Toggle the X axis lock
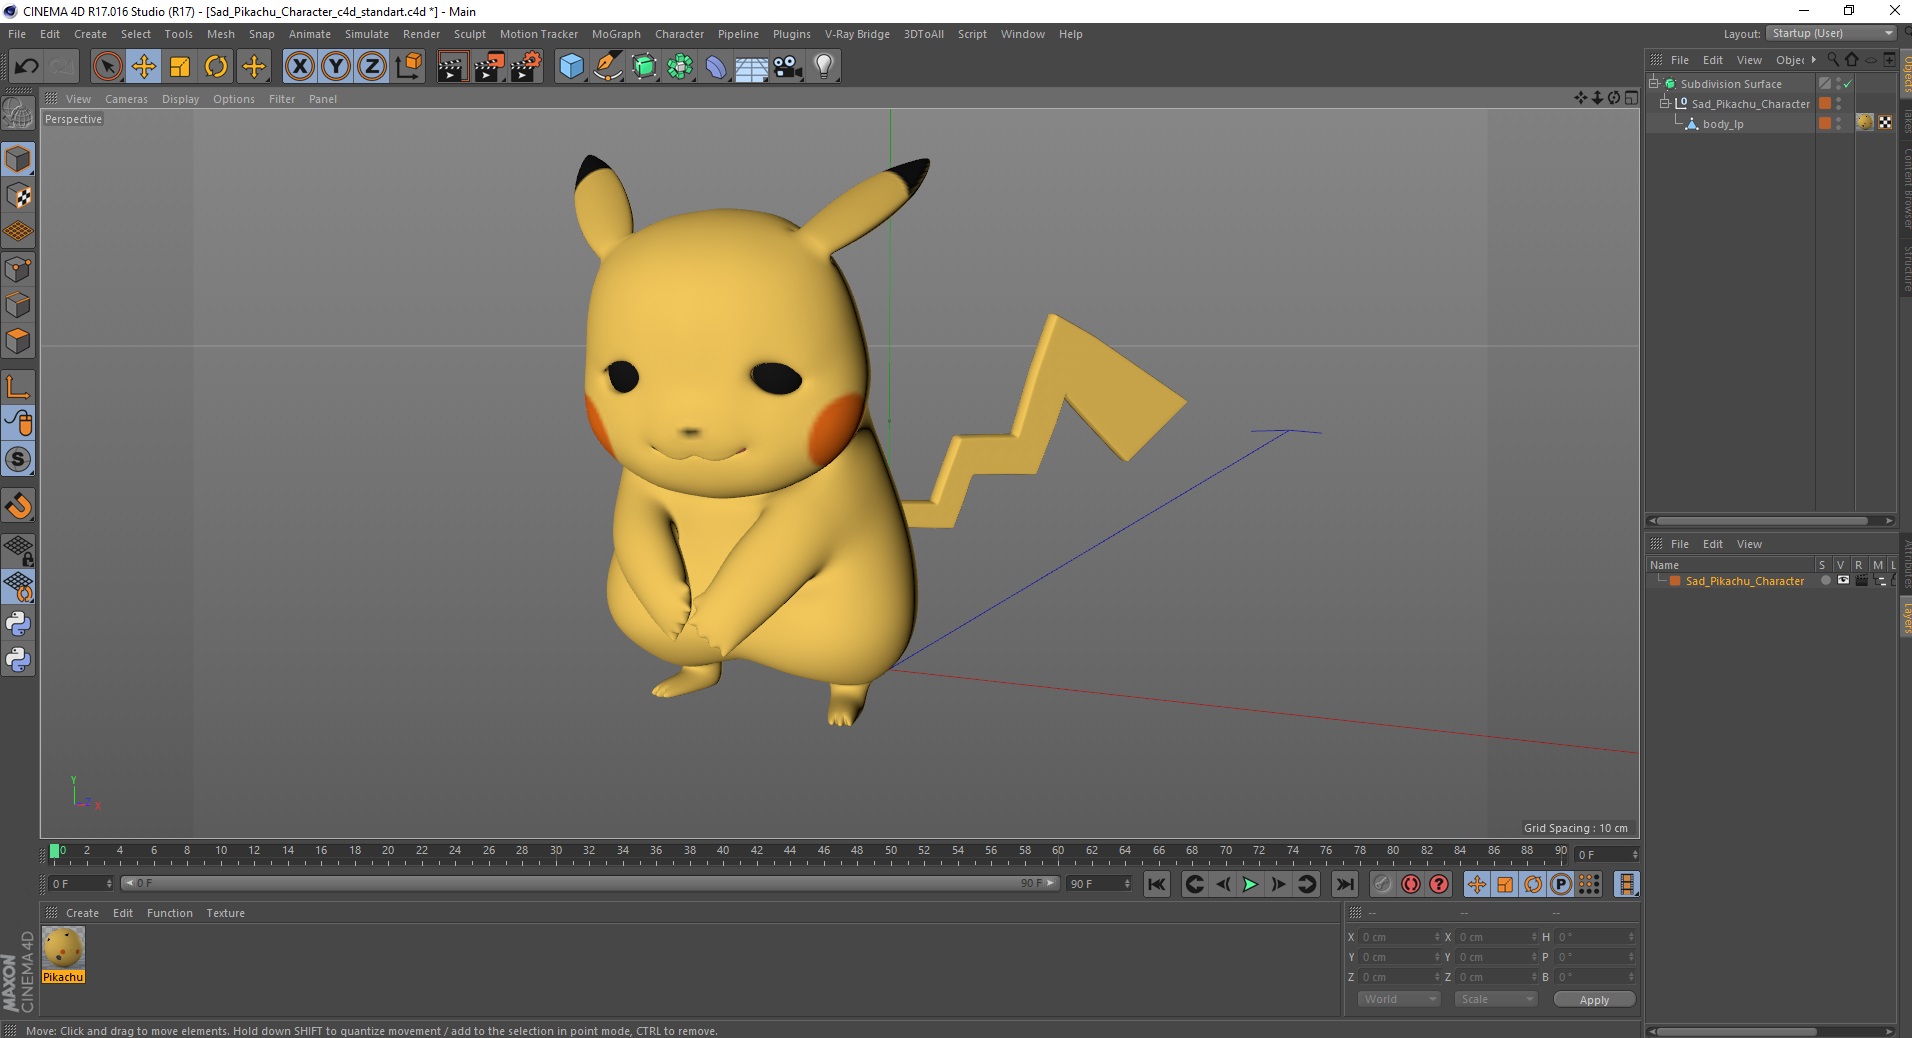This screenshot has width=1912, height=1038. point(299,67)
